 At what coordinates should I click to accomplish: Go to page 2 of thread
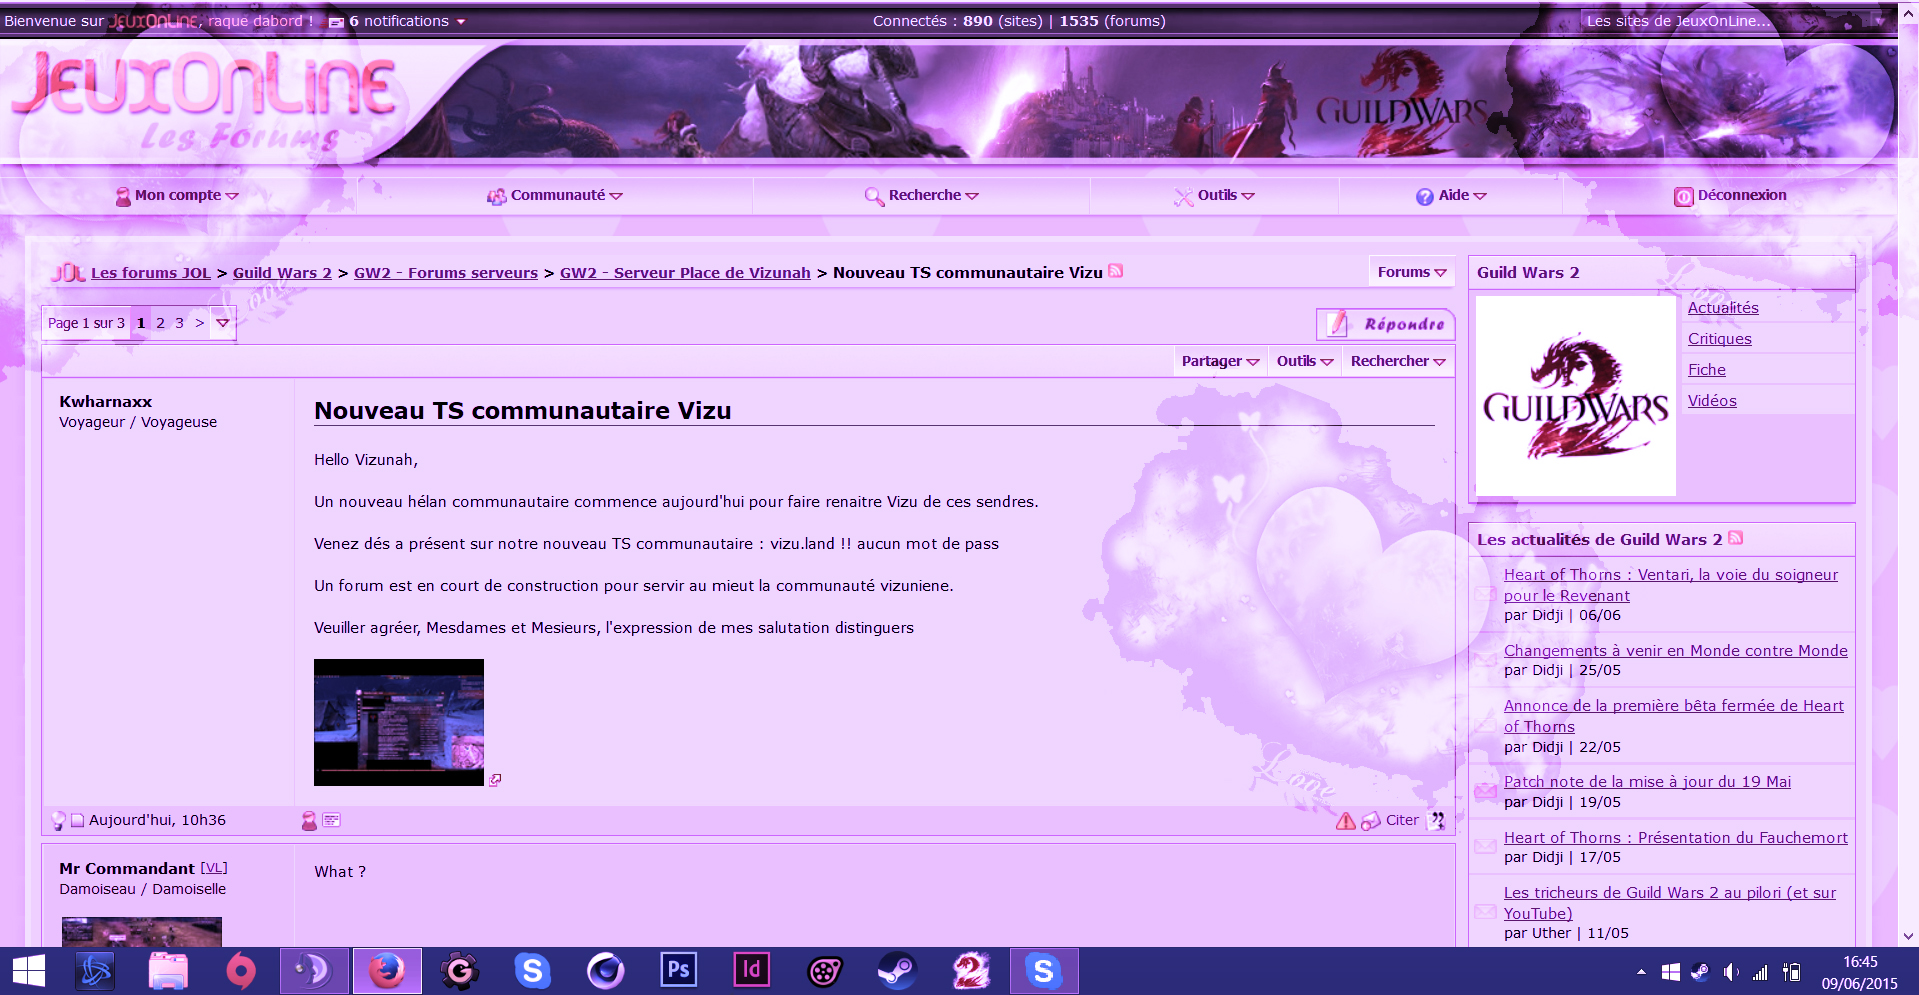coord(160,323)
